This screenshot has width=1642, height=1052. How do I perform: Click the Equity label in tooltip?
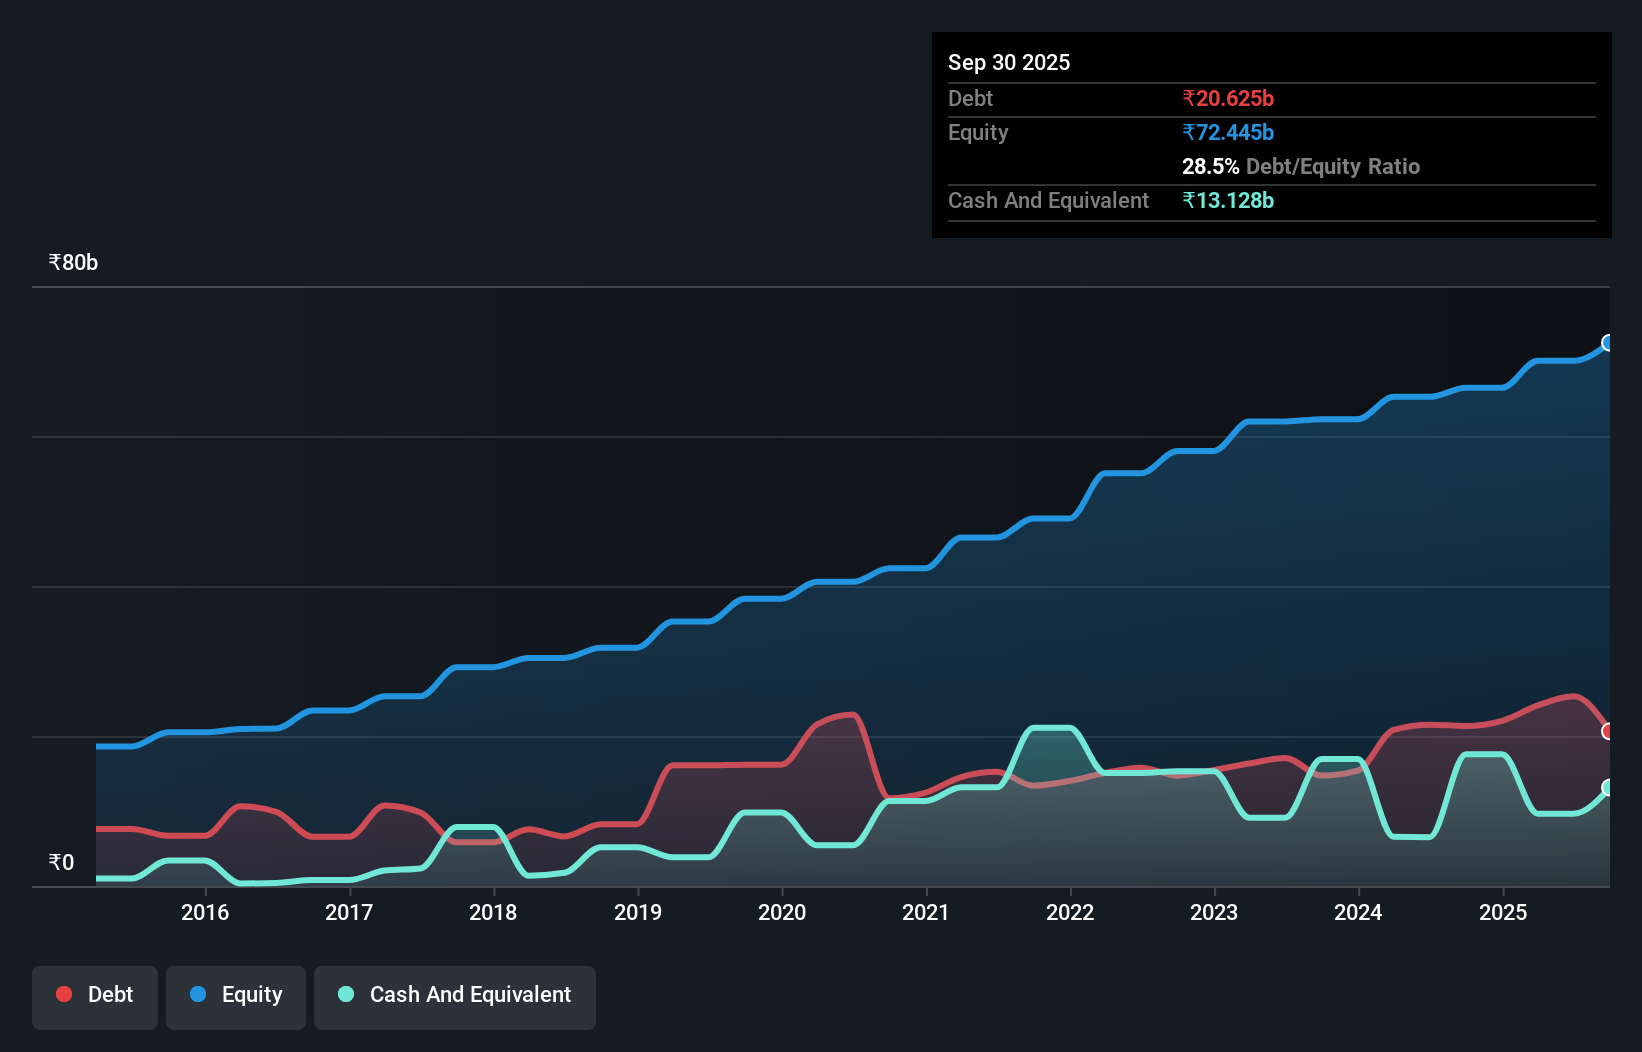(978, 132)
